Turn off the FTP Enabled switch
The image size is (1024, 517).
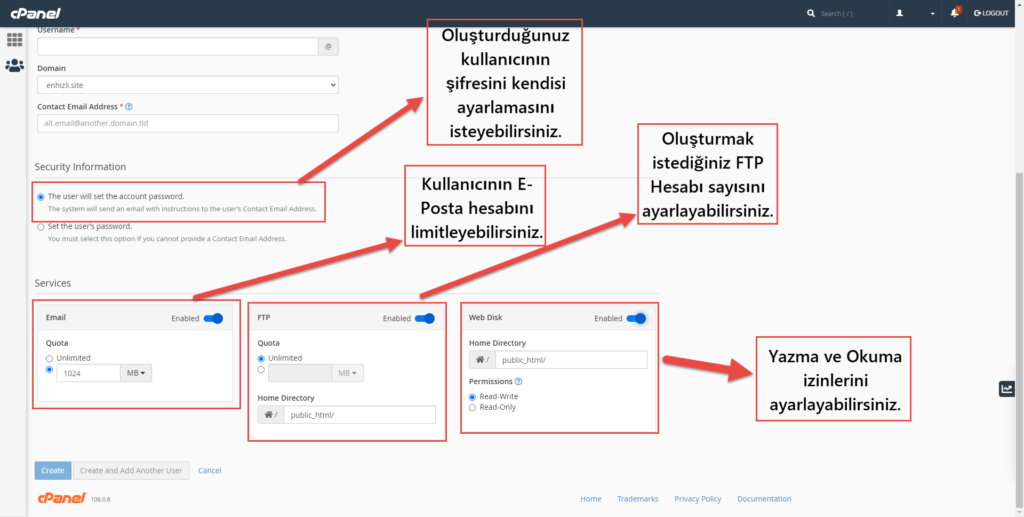[x=425, y=318]
